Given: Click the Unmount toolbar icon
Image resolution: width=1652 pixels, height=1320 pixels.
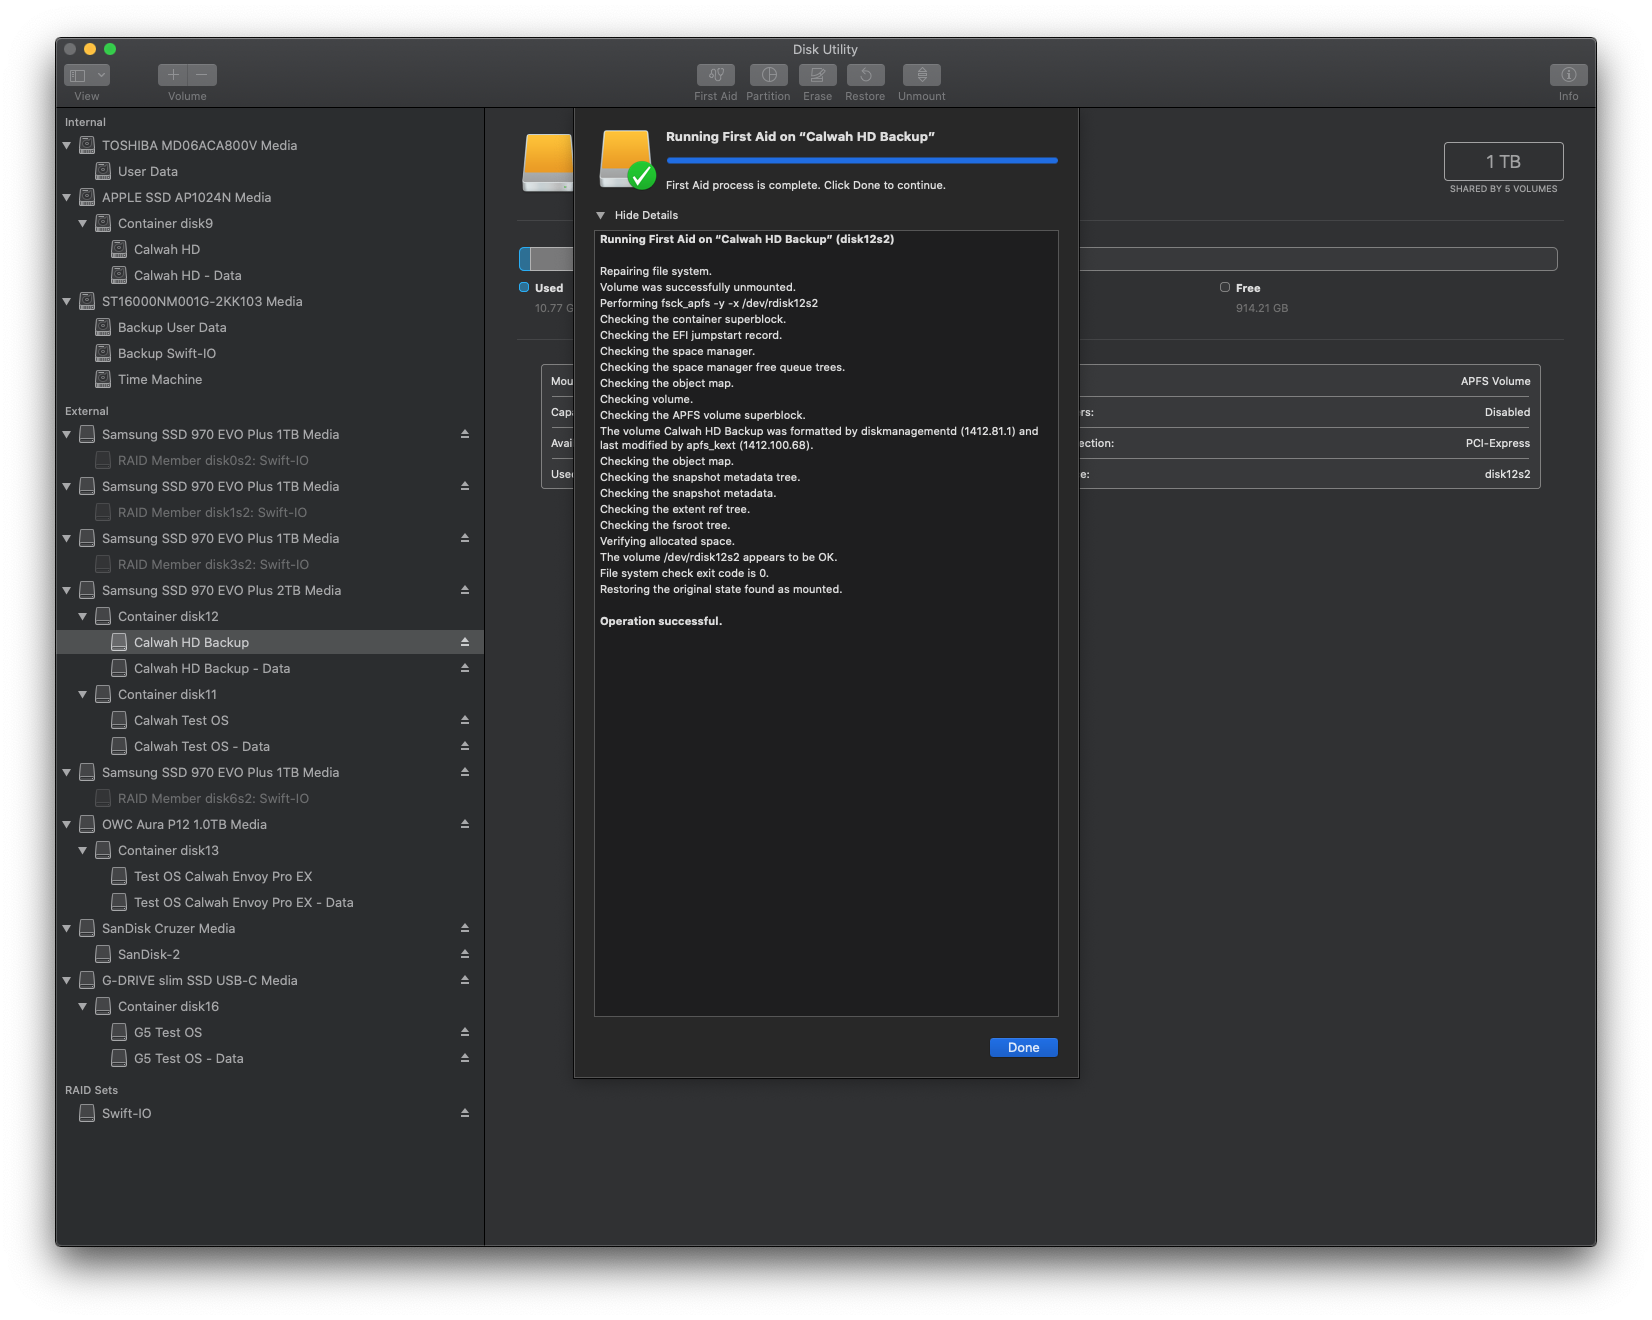Looking at the screenshot, I should 921,75.
